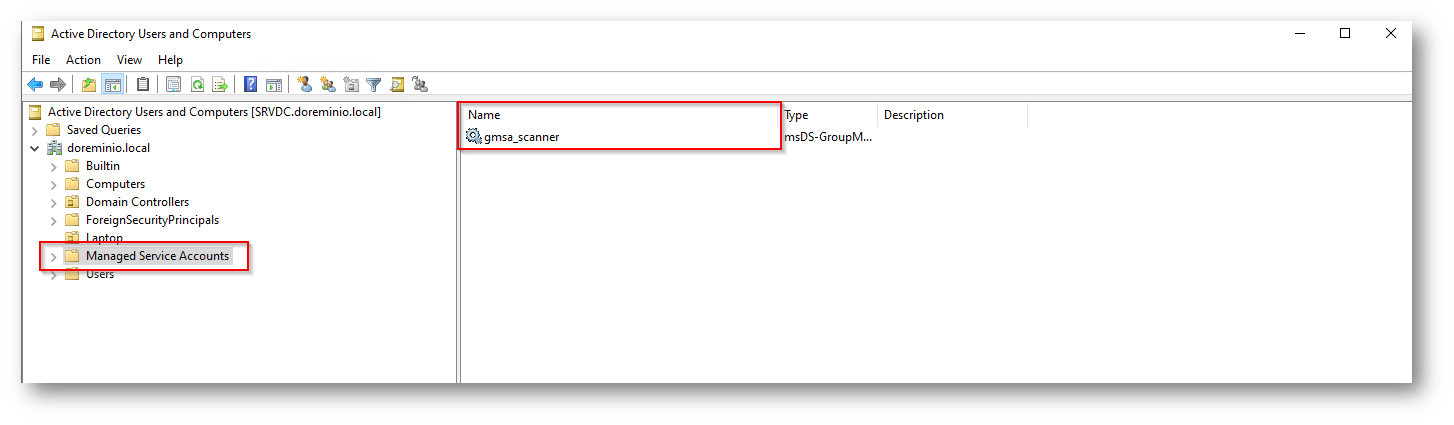Screen dimensions: 1454x425
Task: Click the blue Back arrow in toolbar
Action: coord(35,85)
